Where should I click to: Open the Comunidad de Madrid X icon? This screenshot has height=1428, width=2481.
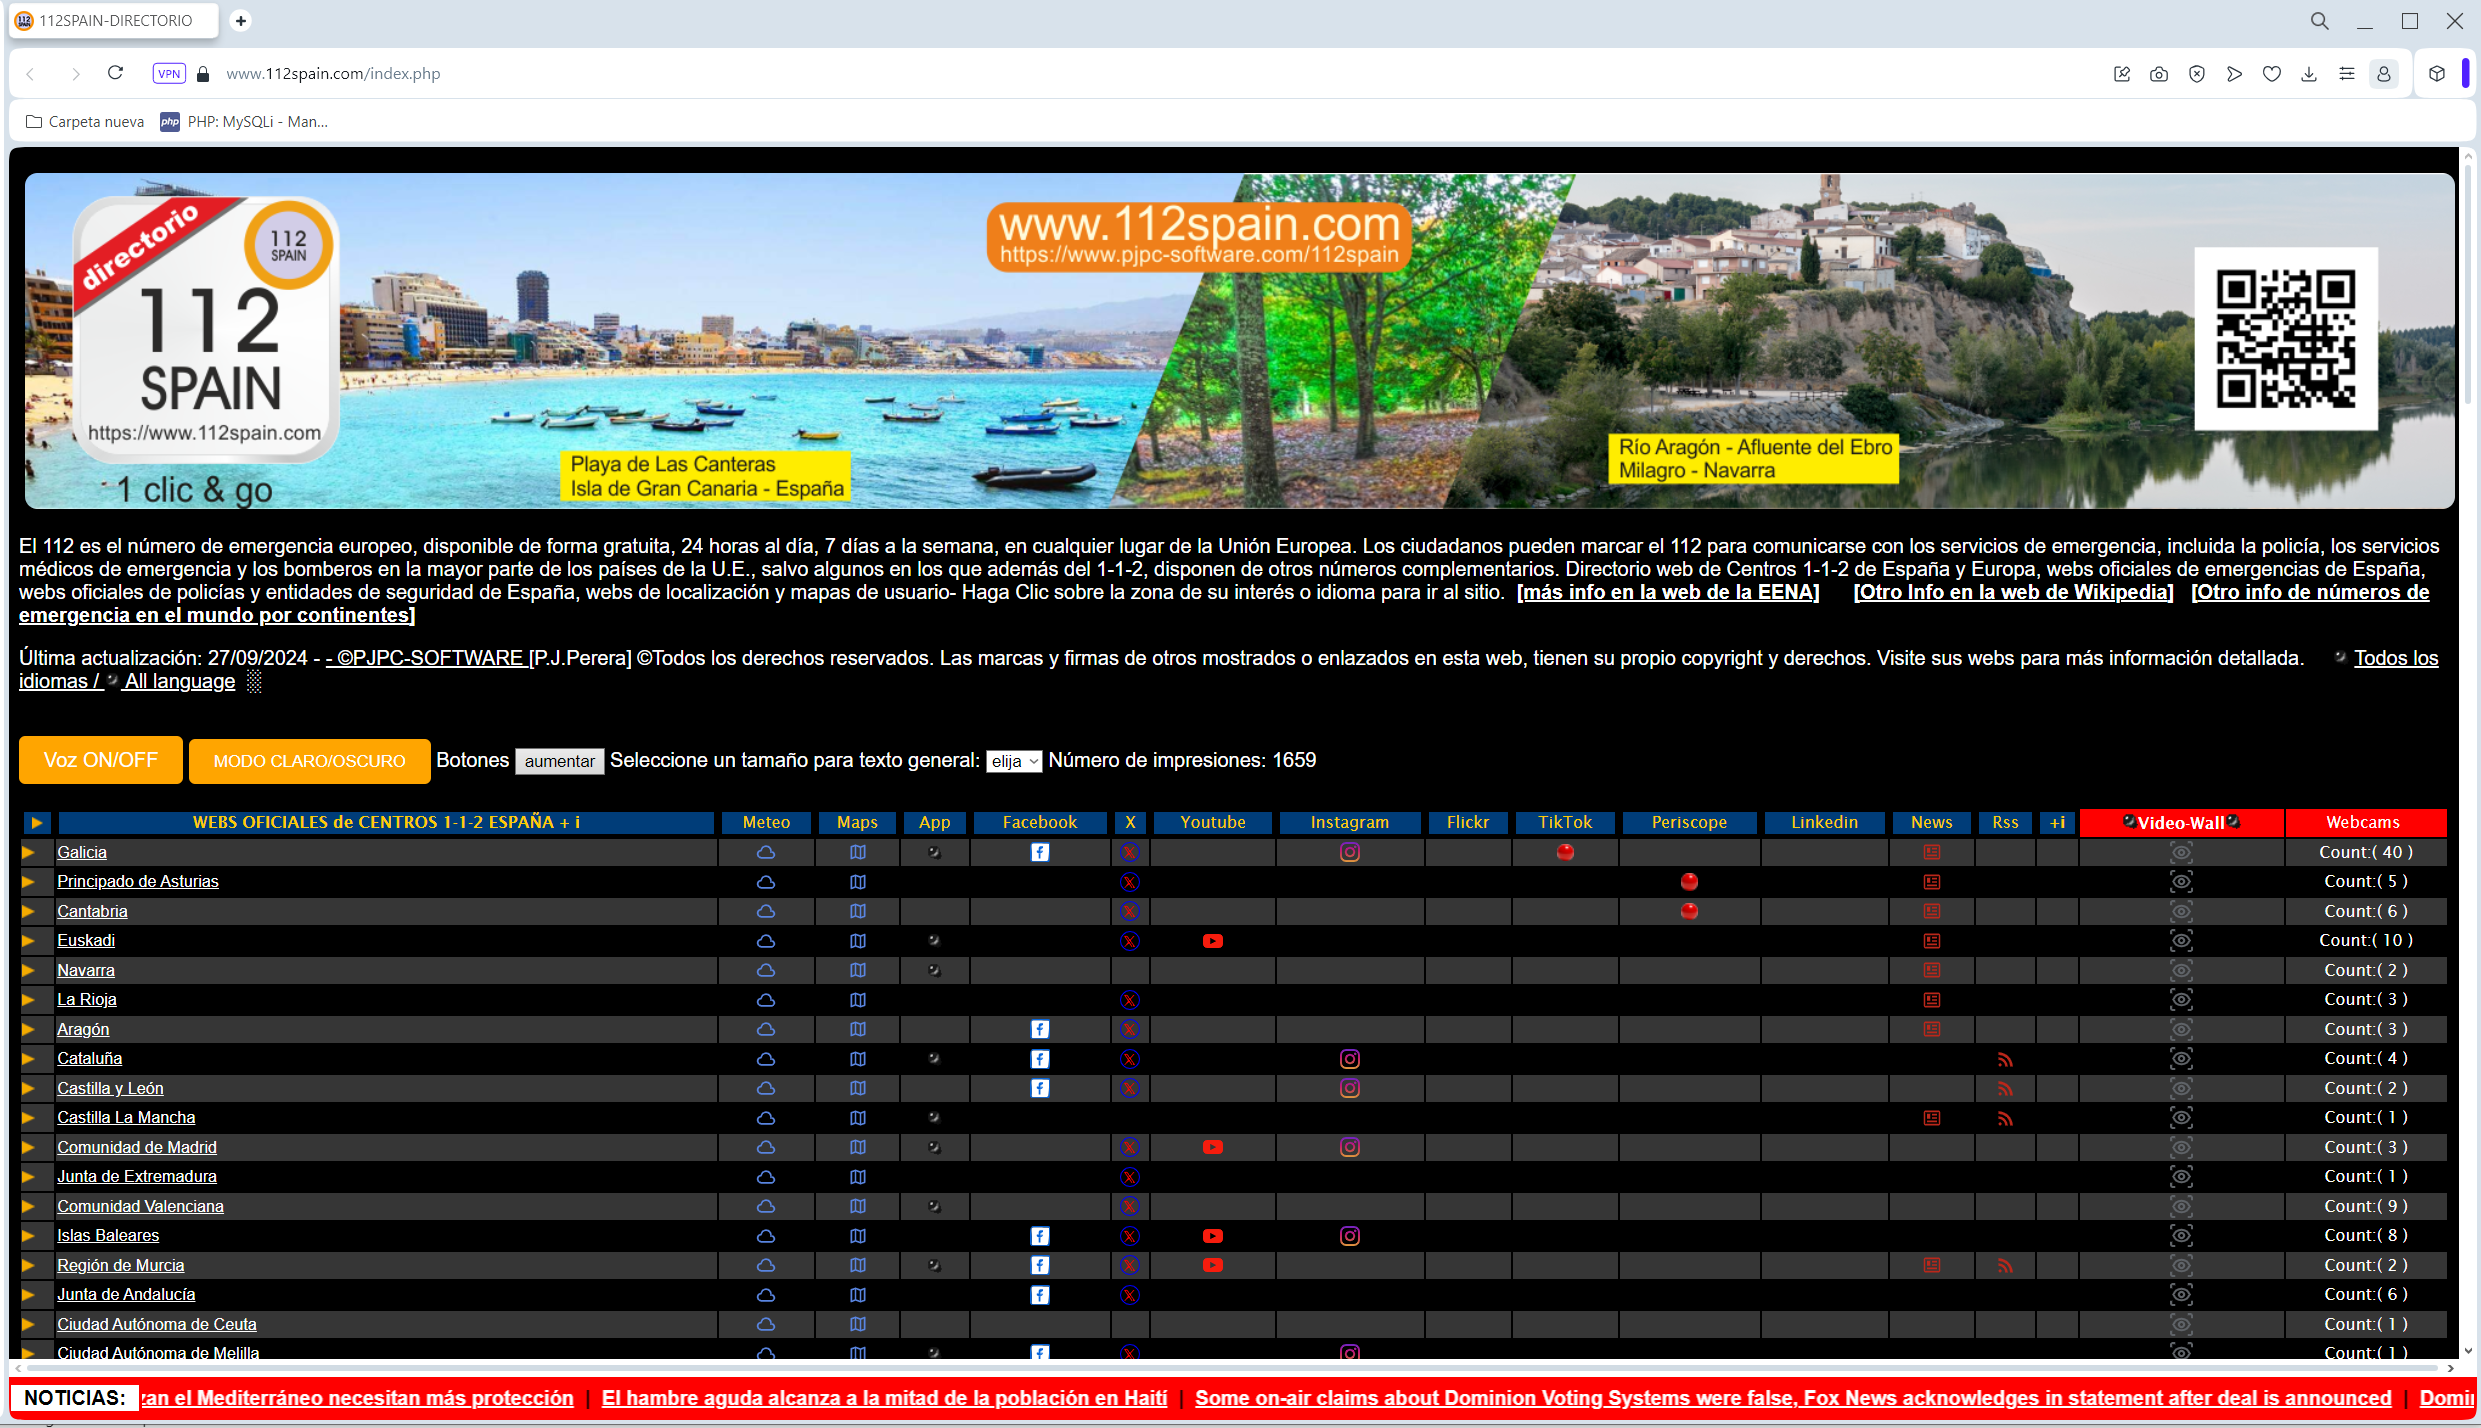coord(1130,1147)
